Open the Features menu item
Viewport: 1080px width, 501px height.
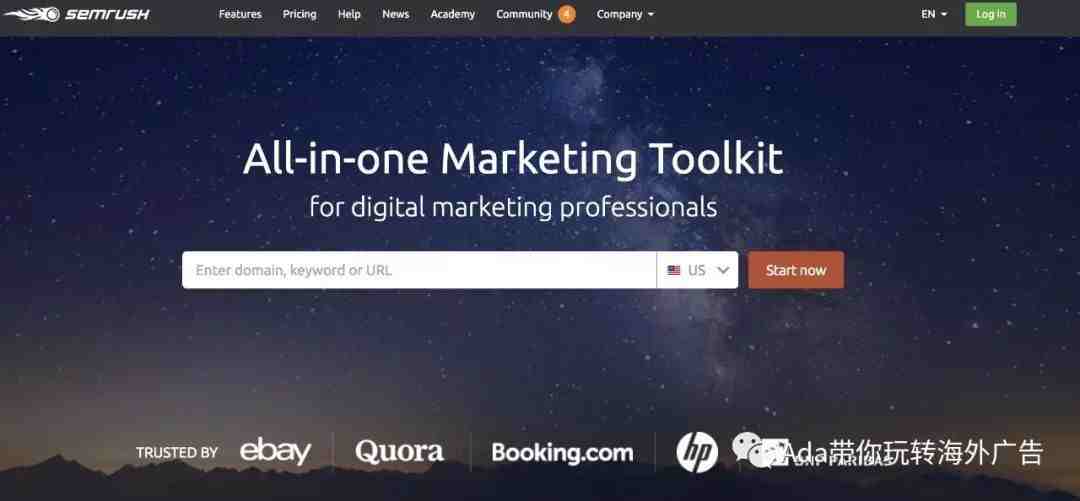pos(240,14)
